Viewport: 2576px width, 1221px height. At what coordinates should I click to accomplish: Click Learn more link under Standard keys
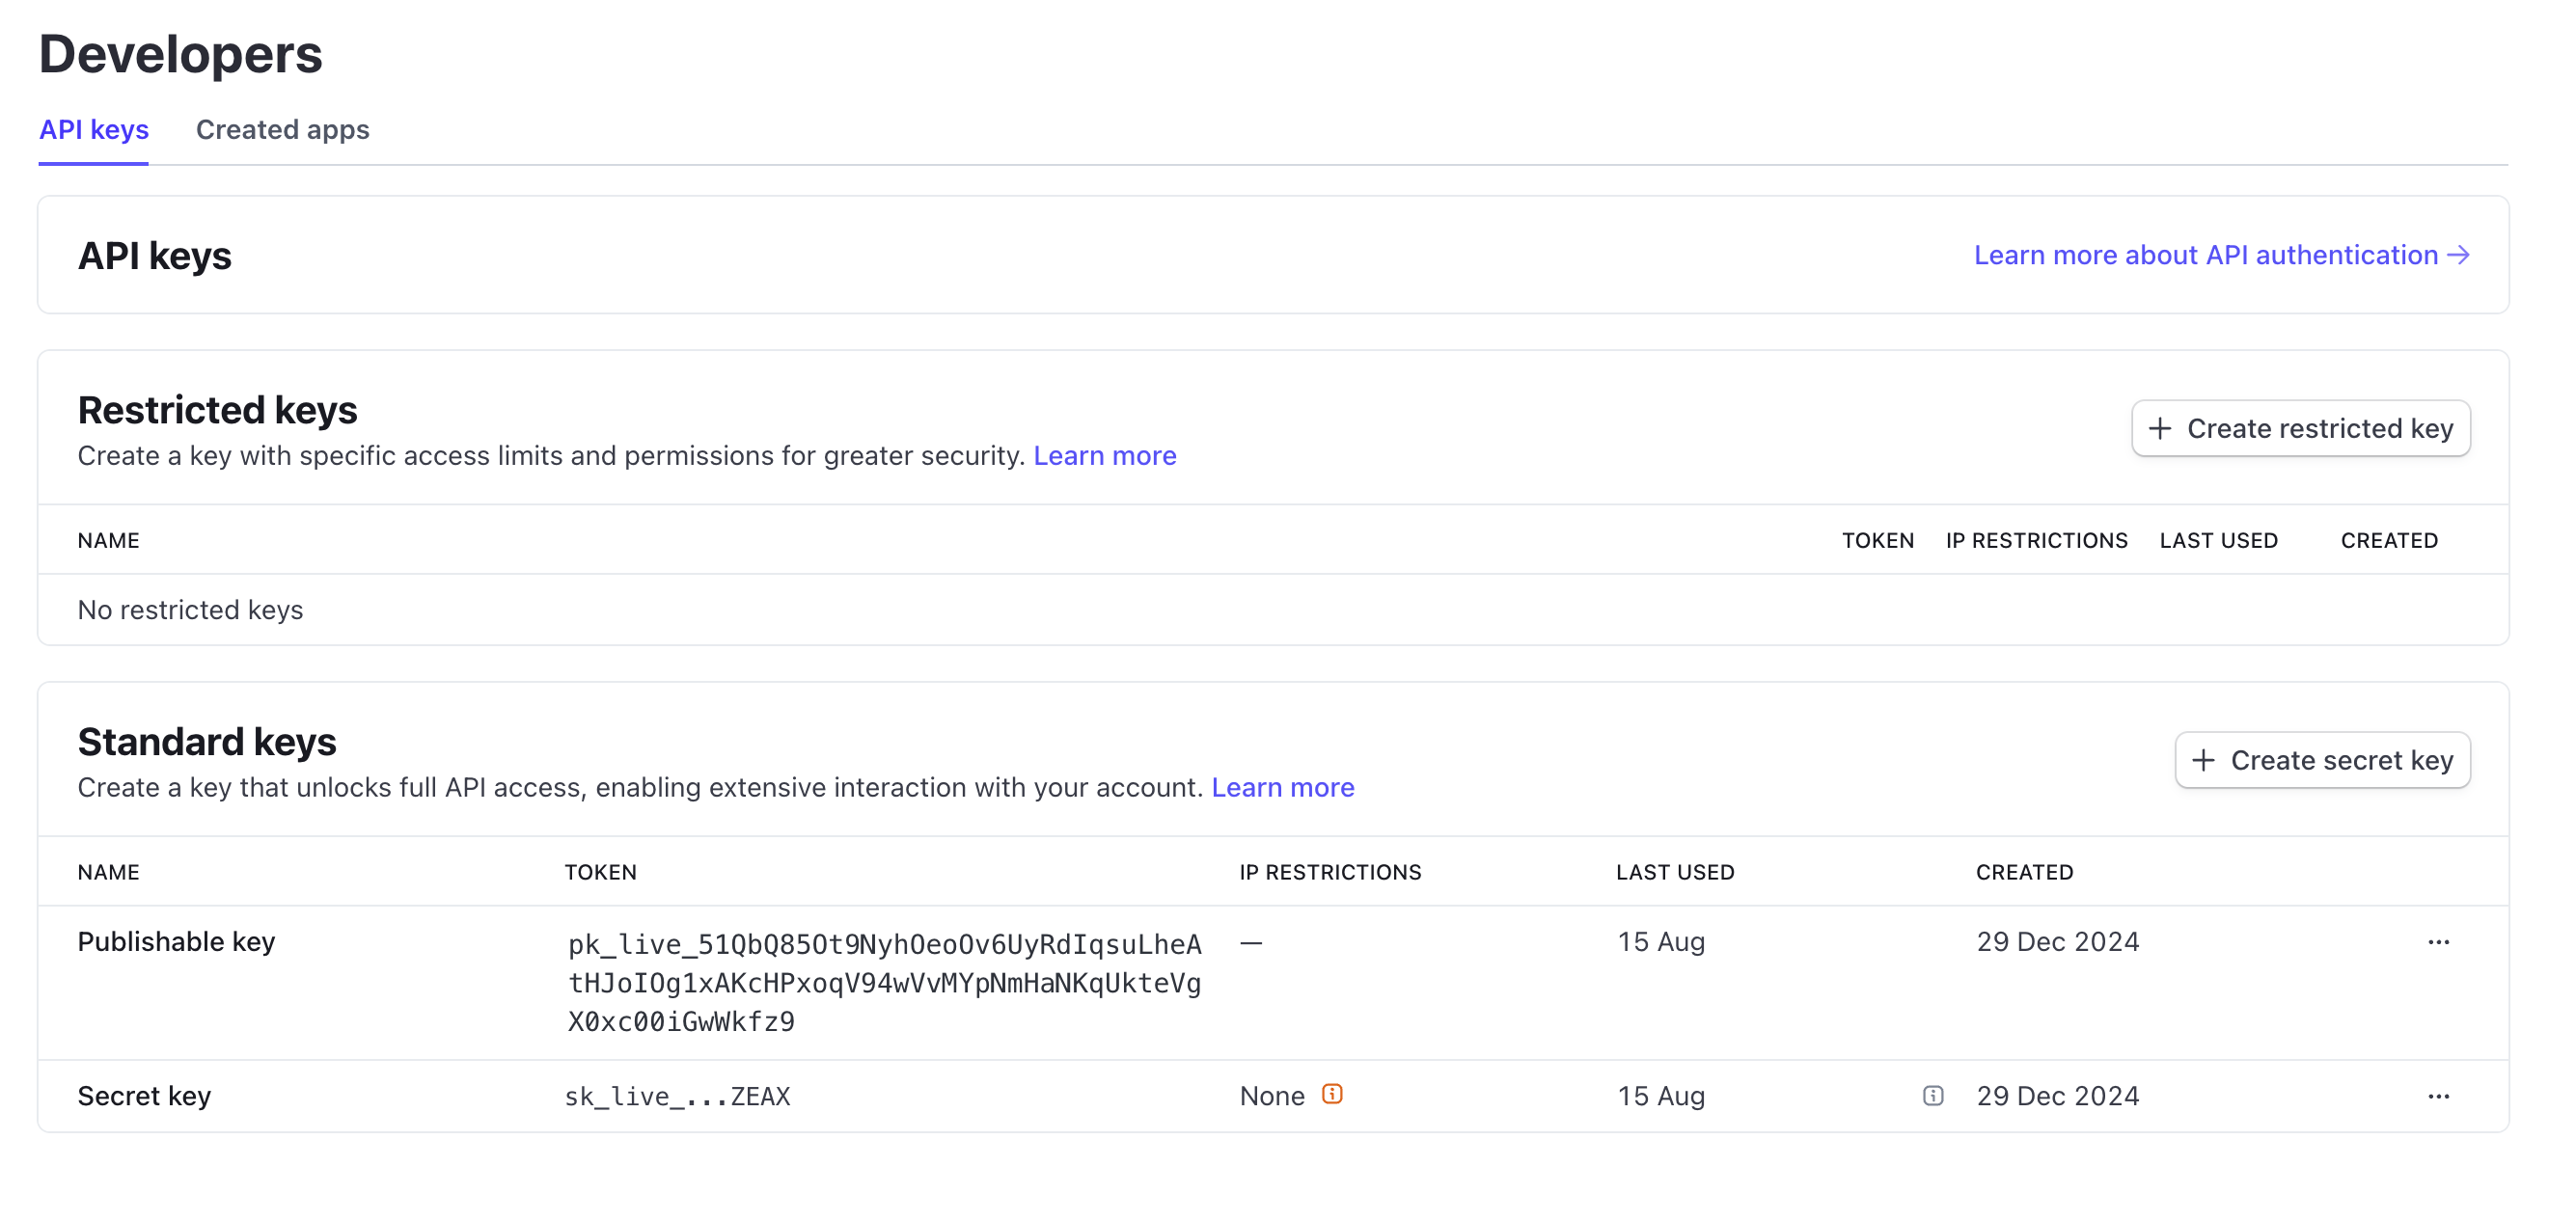[1282, 788]
